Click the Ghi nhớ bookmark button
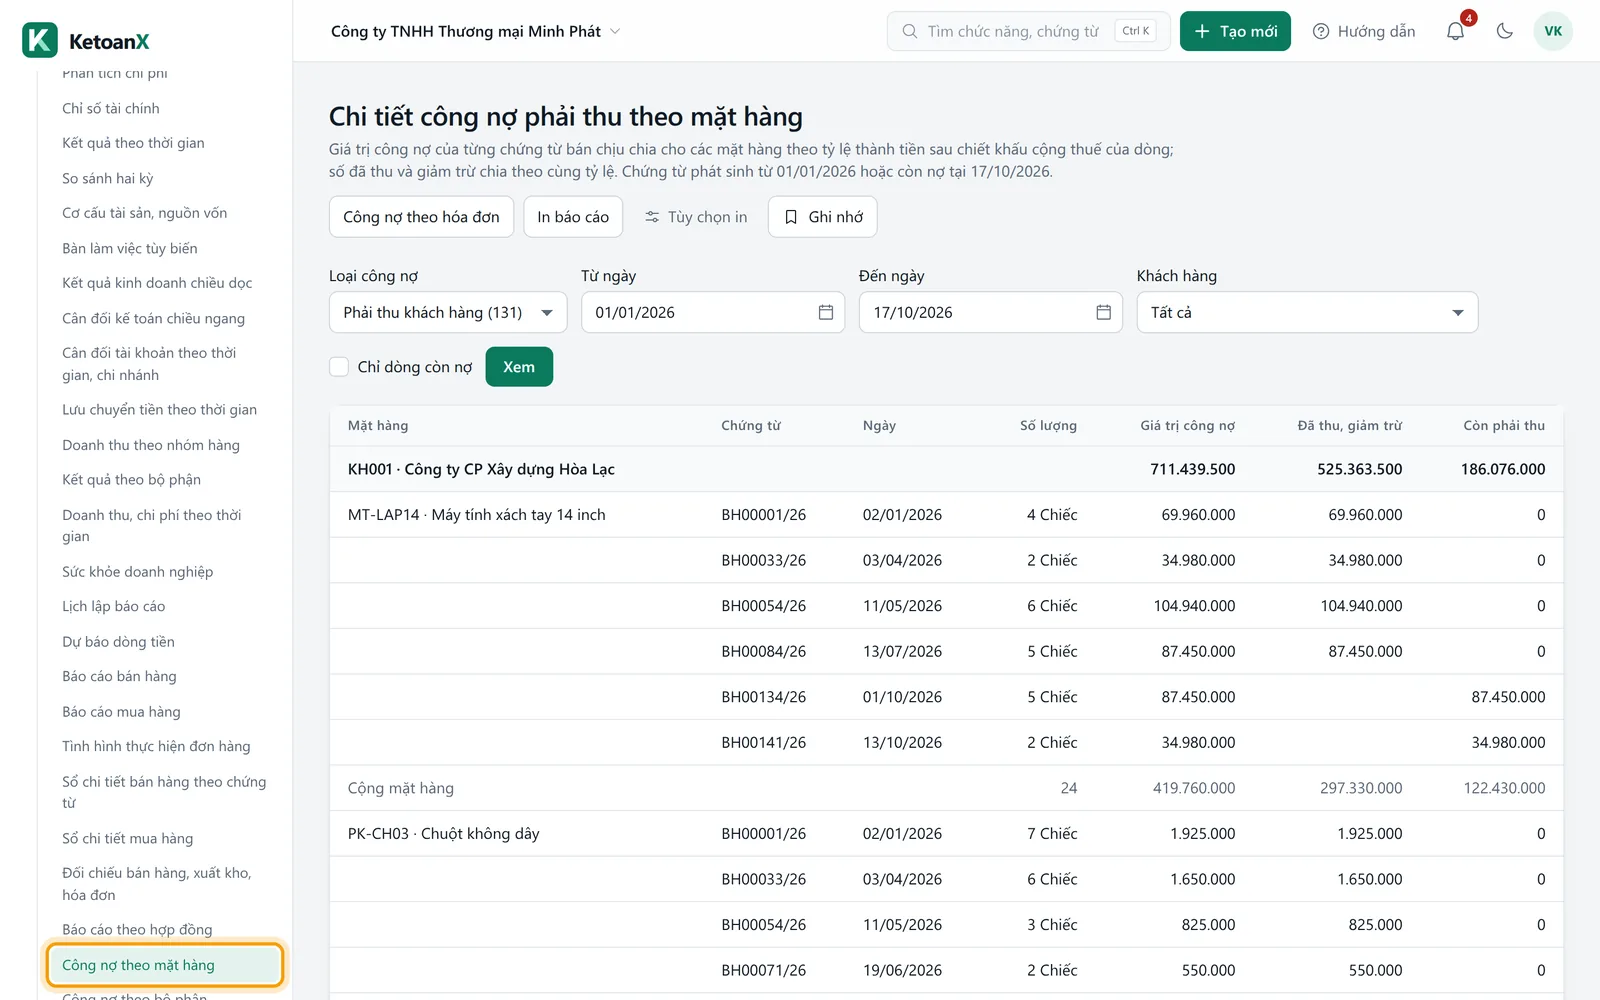This screenshot has width=1600, height=1000. (x=823, y=217)
